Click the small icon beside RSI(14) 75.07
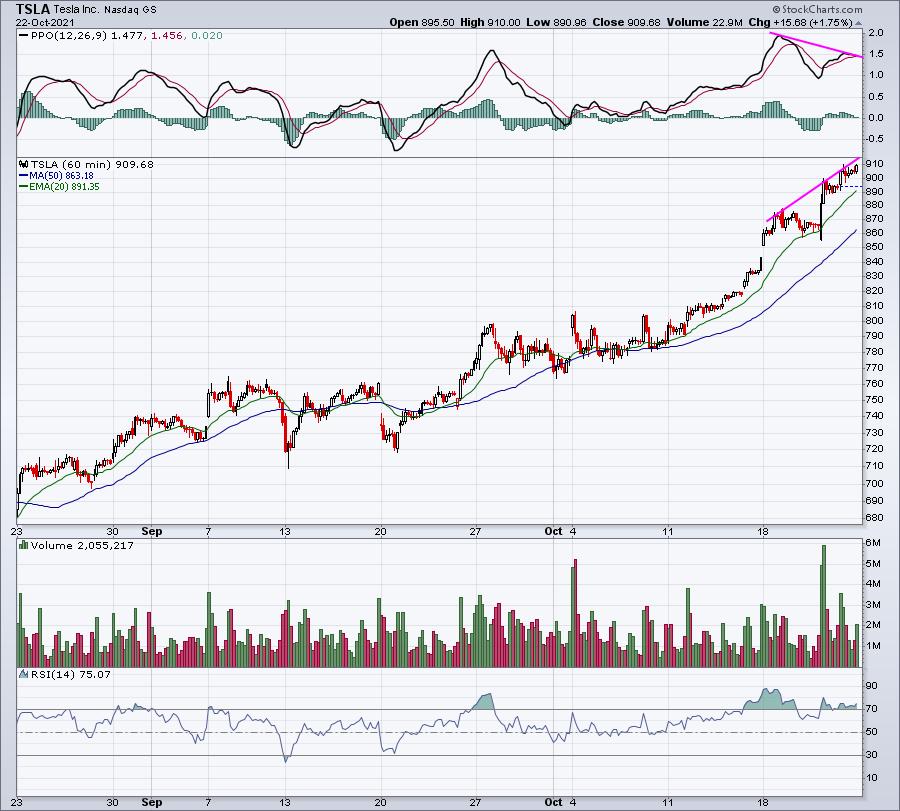 [24, 674]
